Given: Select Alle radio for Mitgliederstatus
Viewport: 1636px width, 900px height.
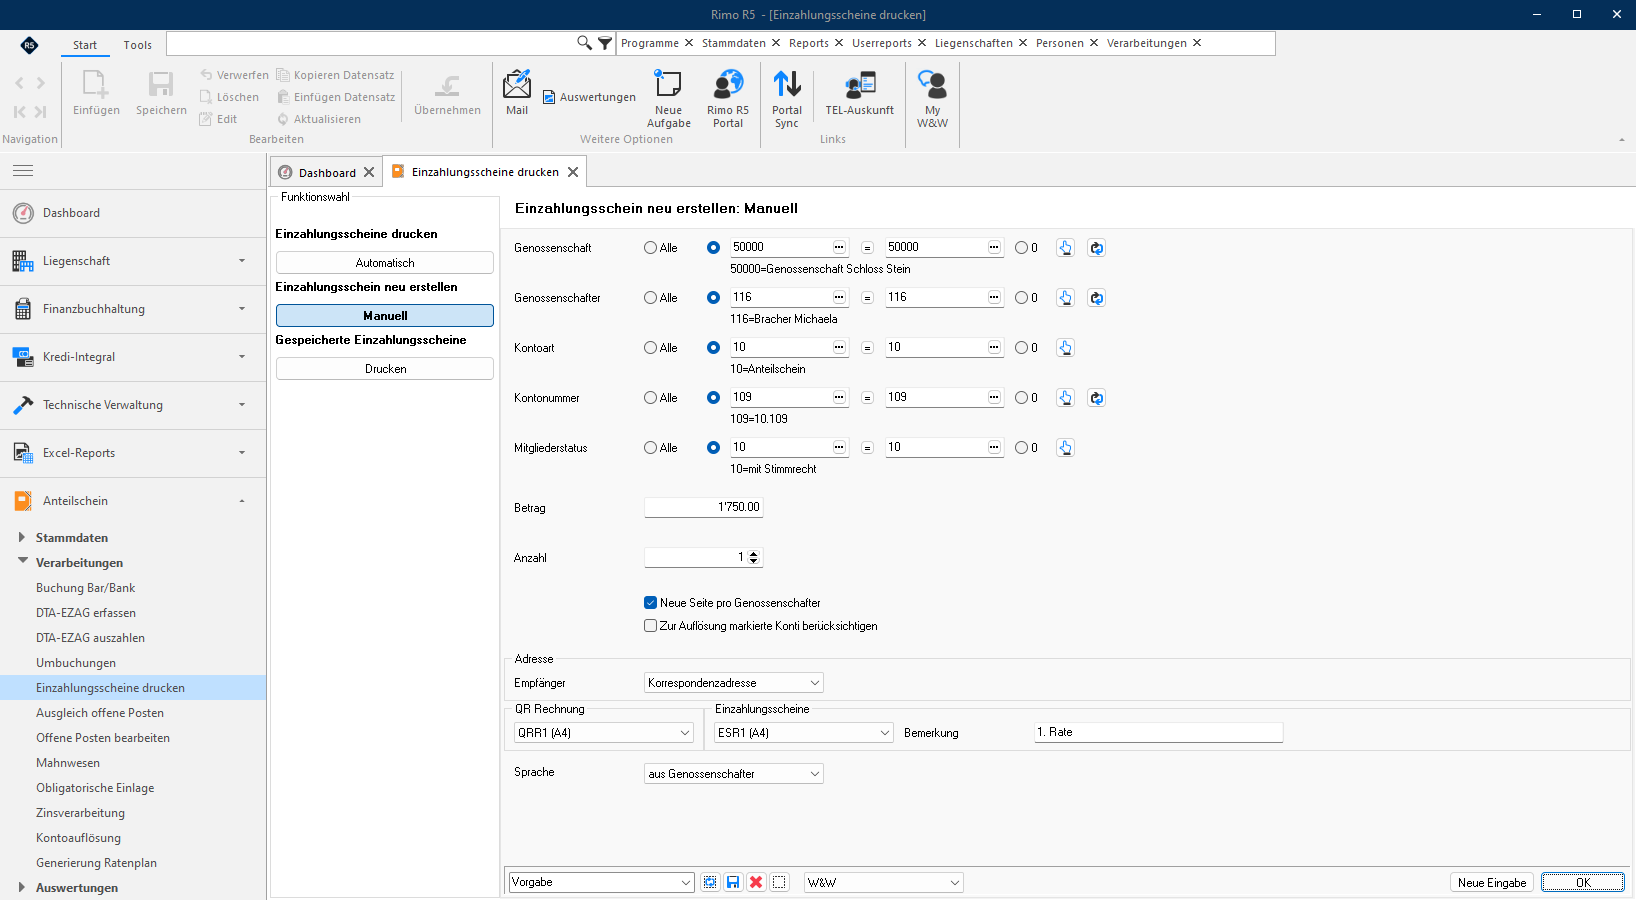Looking at the screenshot, I should pos(651,448).
